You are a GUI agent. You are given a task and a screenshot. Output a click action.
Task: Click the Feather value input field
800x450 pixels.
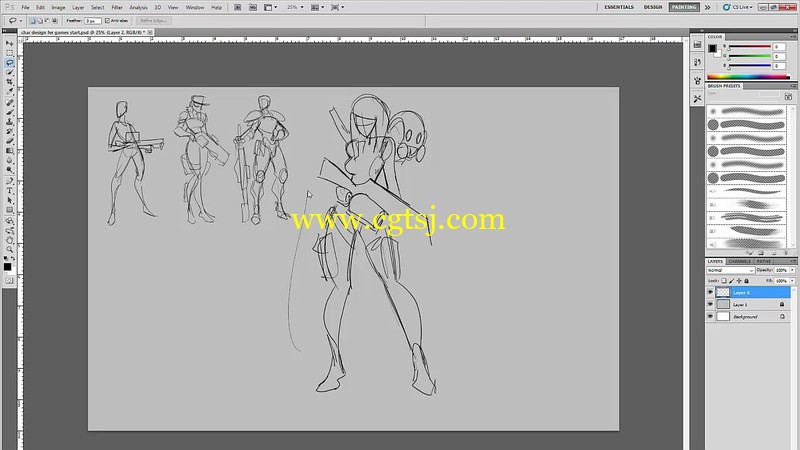[92, 21]
